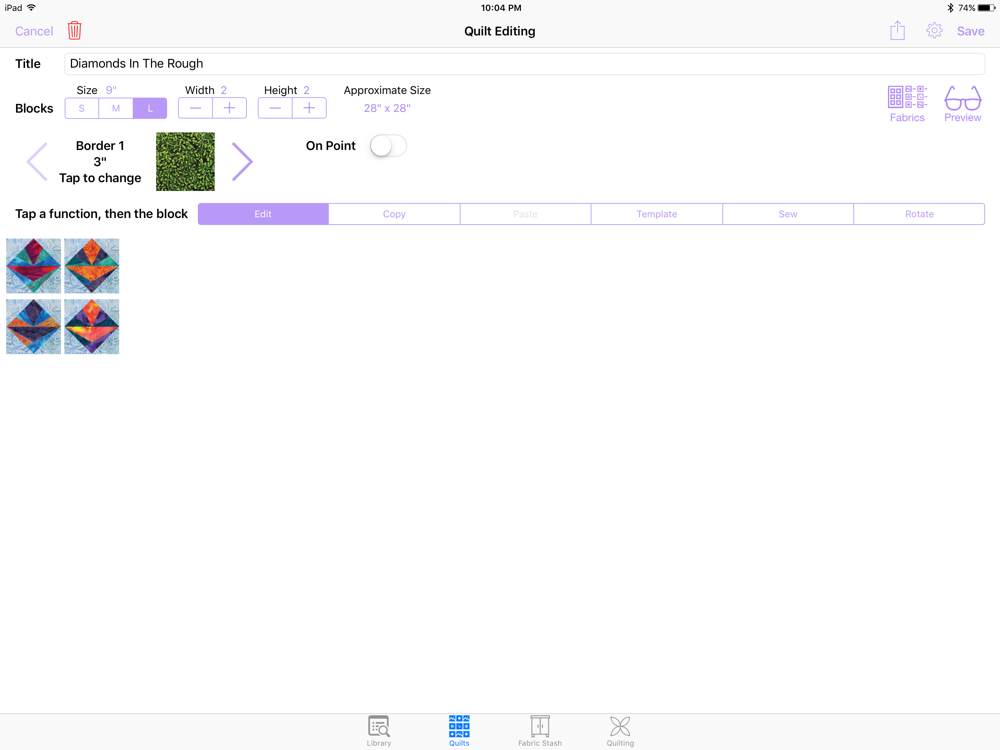Select the Copy function

(x=394, y=214)
